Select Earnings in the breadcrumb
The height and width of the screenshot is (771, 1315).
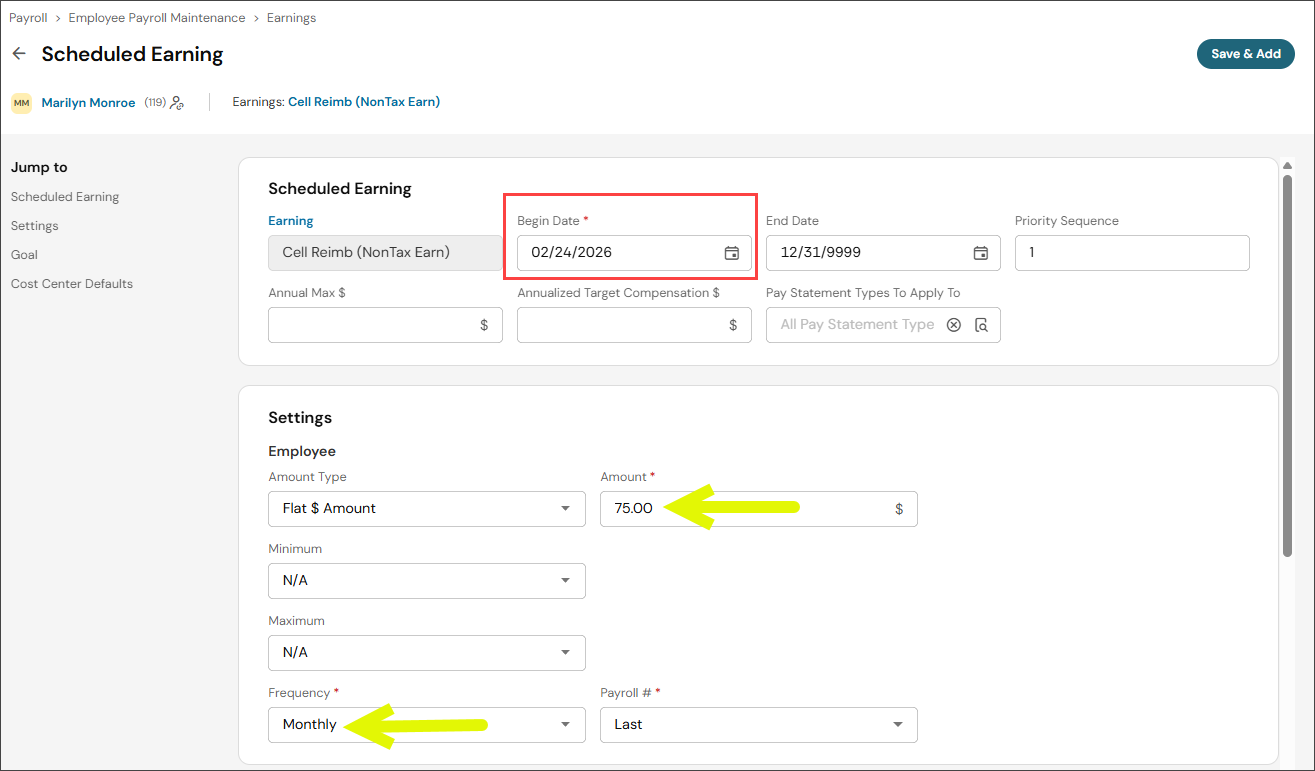[291, 18]
